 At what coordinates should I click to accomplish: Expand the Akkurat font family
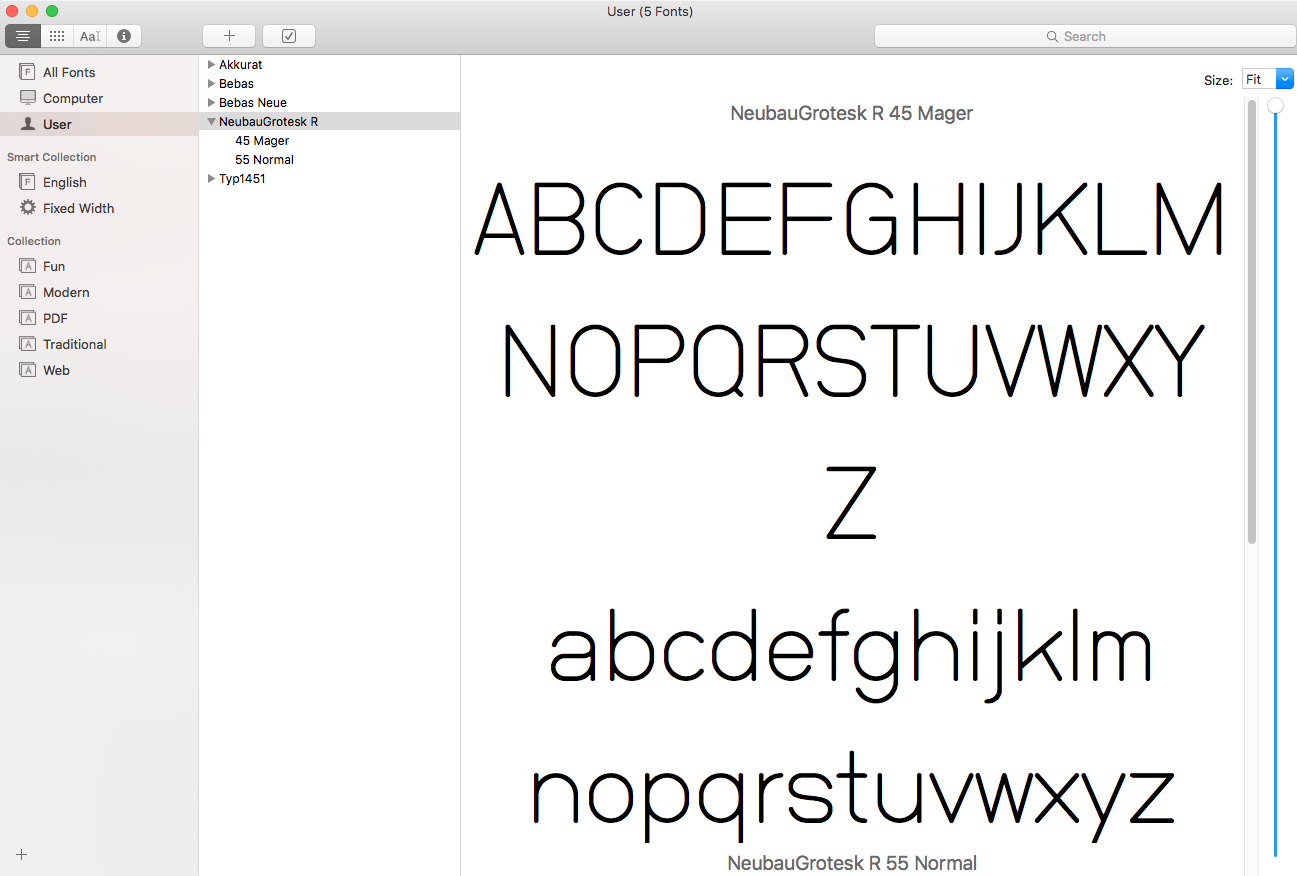211,65
